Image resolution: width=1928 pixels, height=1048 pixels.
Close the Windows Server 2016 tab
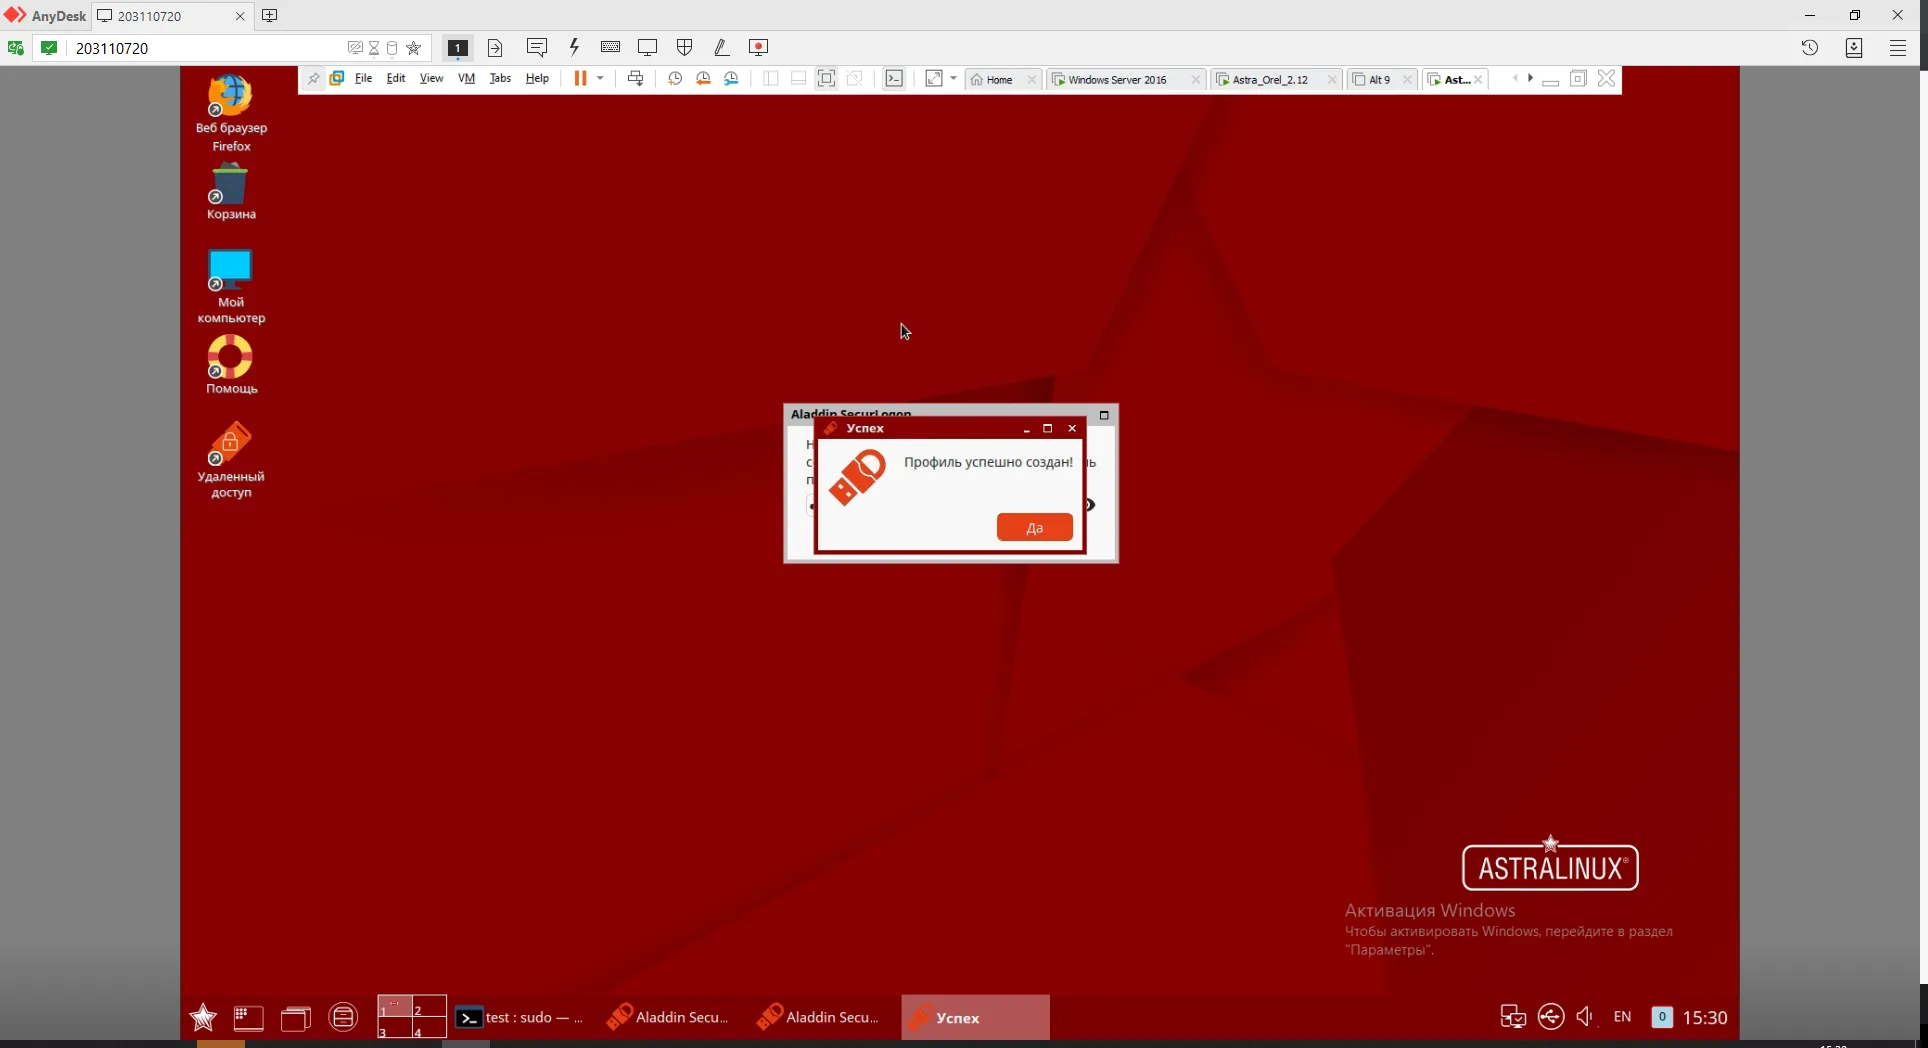1195,80
